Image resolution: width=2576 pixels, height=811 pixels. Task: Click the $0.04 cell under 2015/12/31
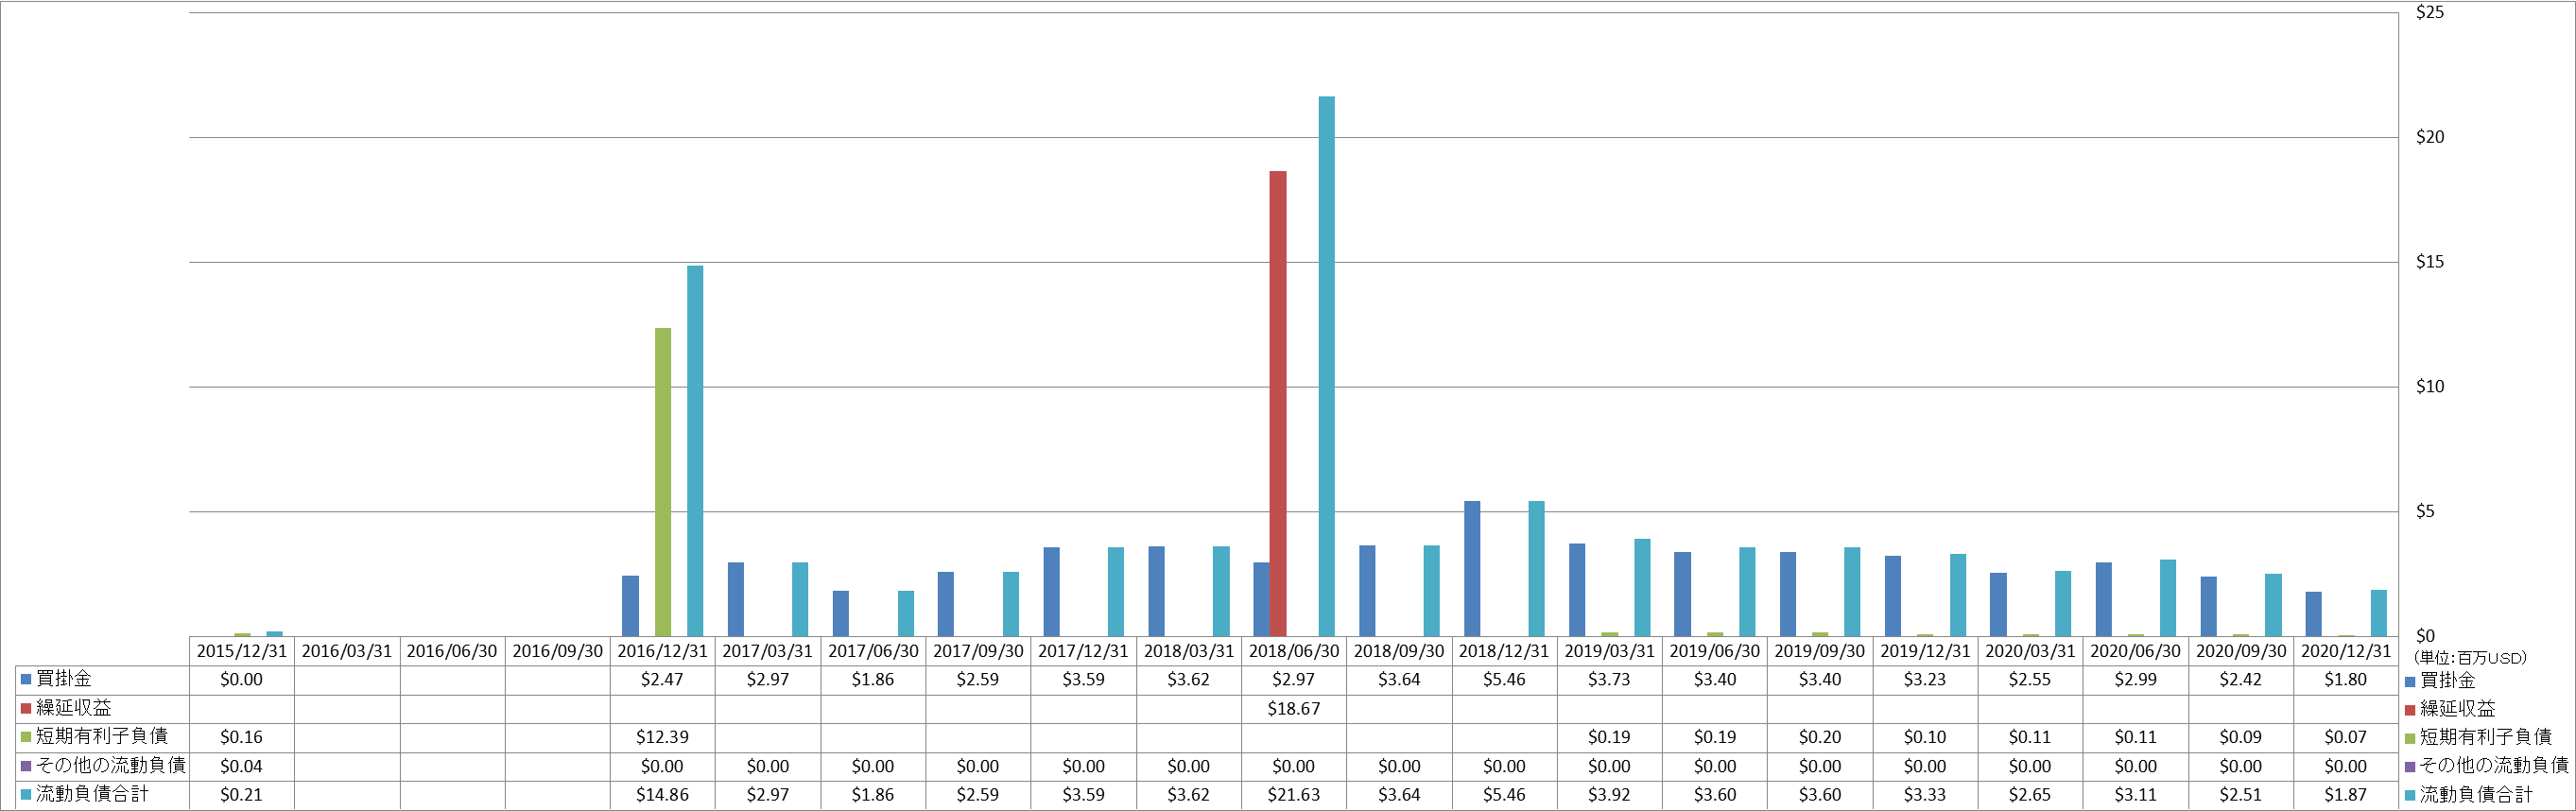[241, 766]
